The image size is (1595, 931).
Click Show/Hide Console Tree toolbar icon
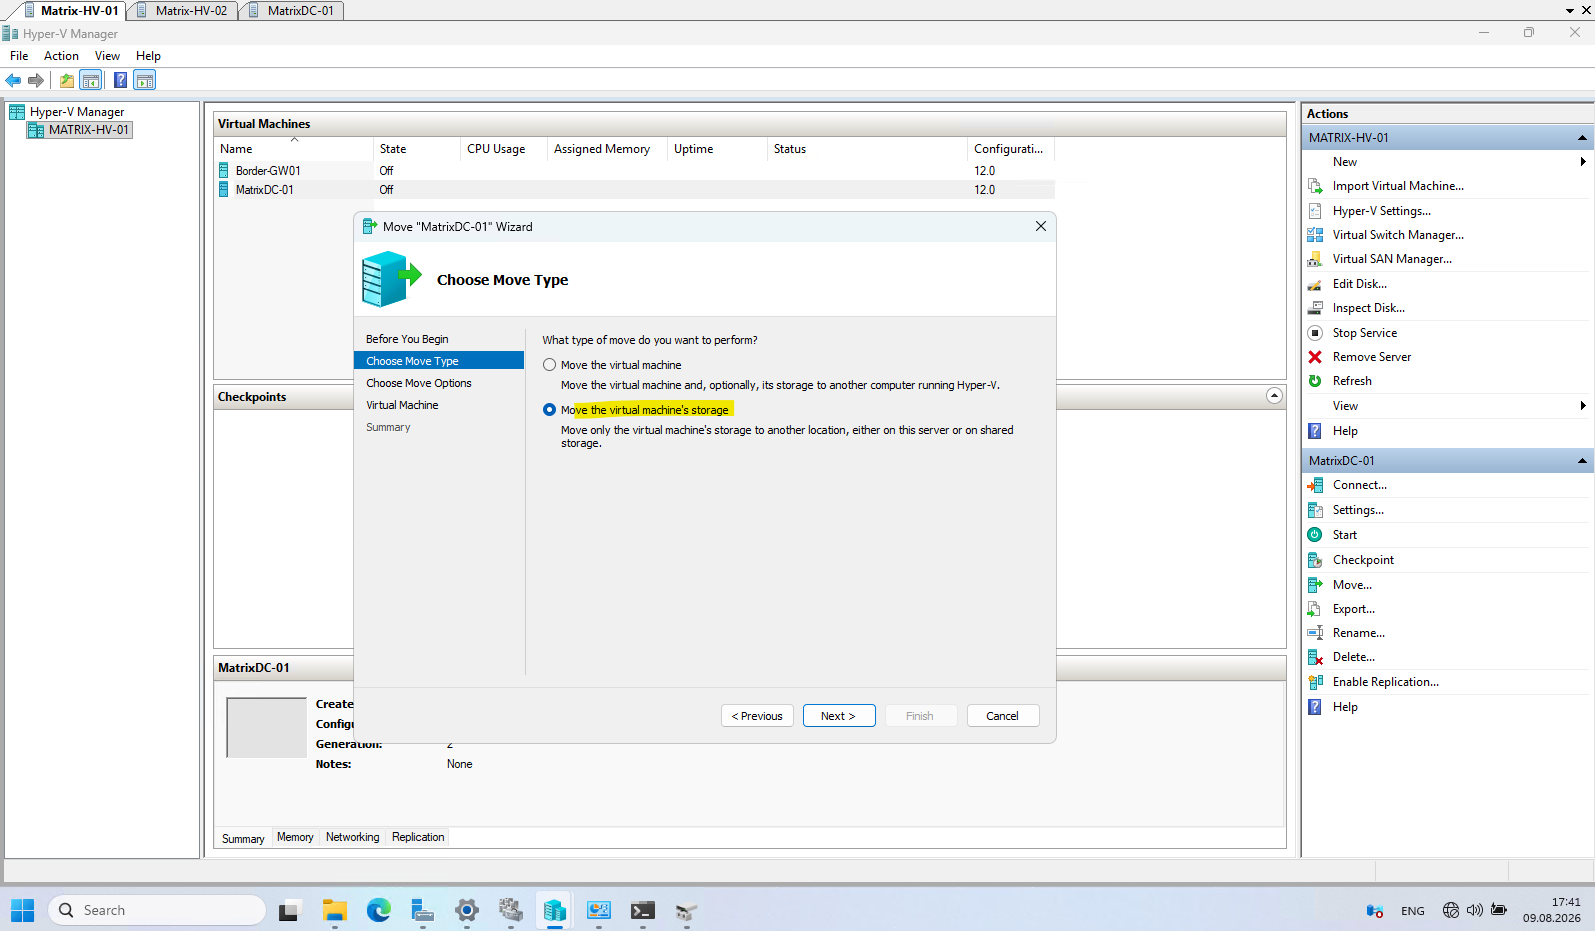(90, 80)
